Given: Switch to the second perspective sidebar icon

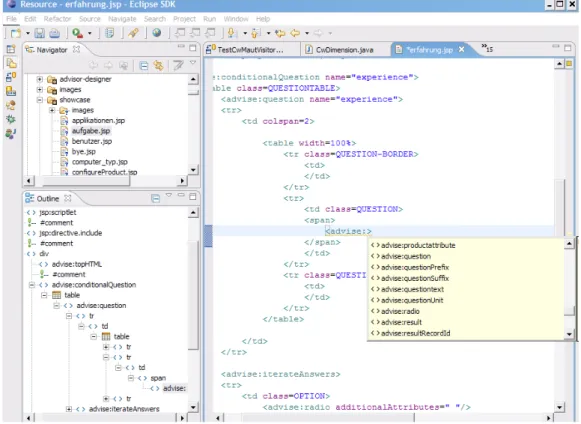Looking at the screenshot, I should tap(11, 63).
